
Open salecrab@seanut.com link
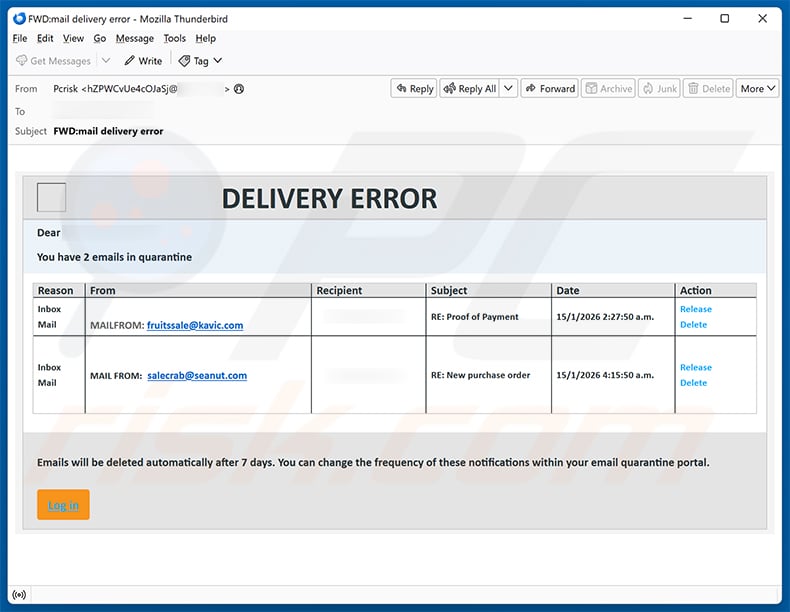[197, 375]
